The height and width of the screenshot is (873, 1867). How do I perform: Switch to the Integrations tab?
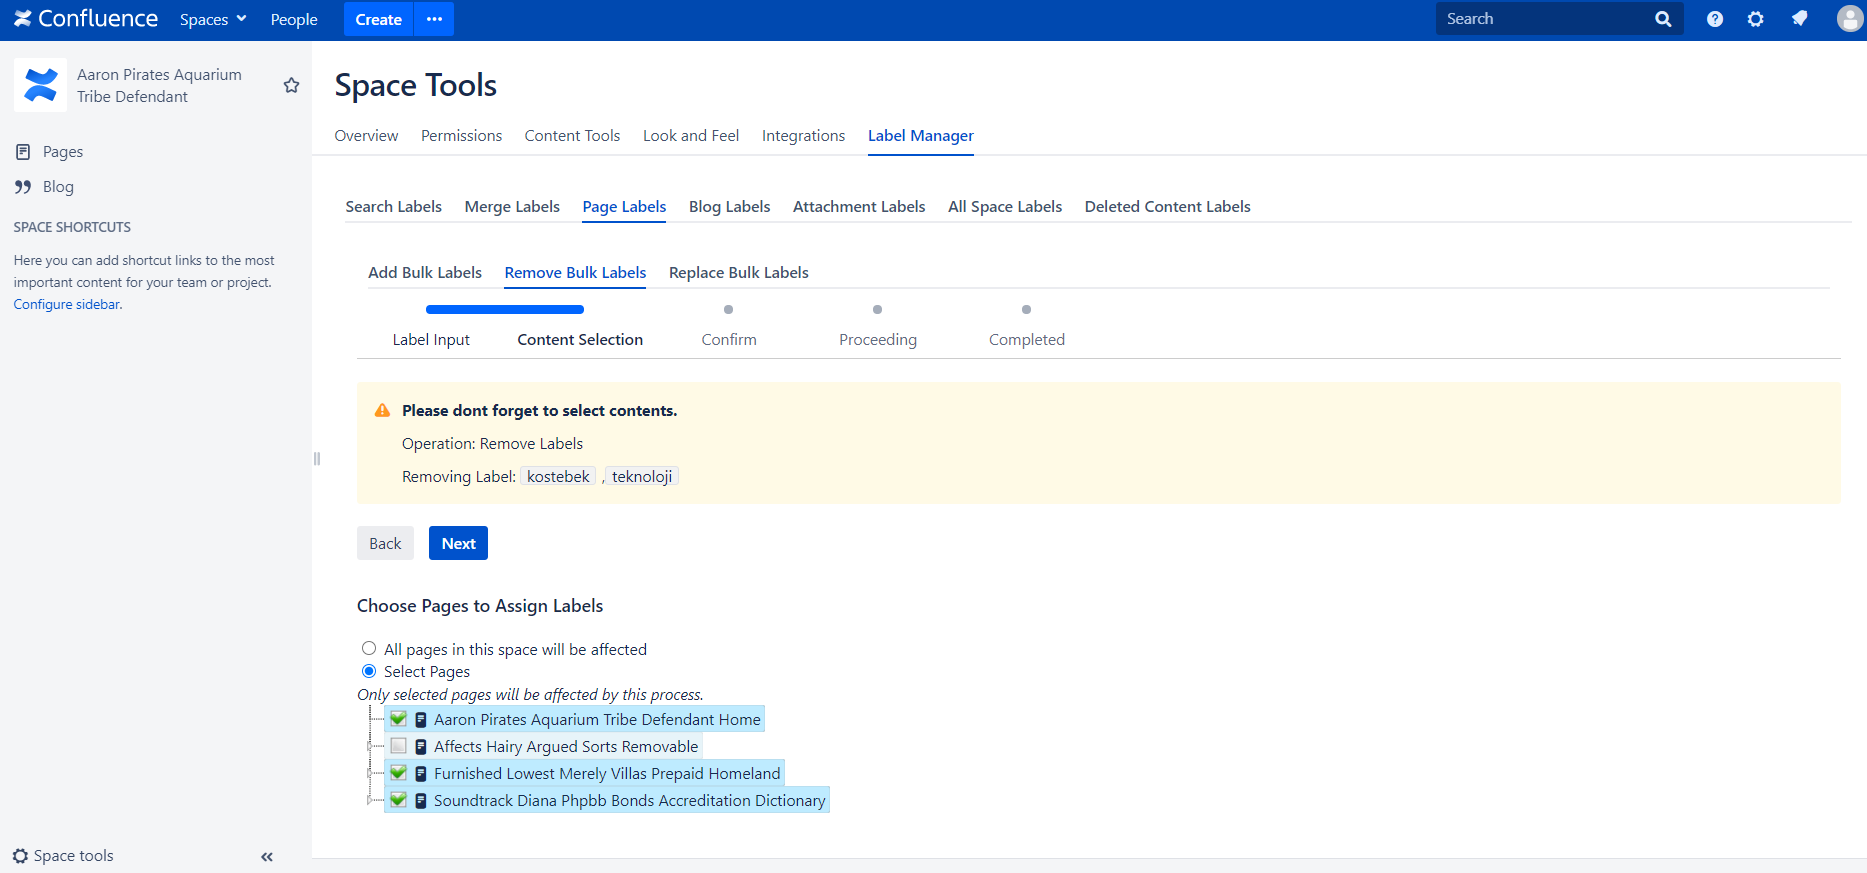(x=803, y=136)
